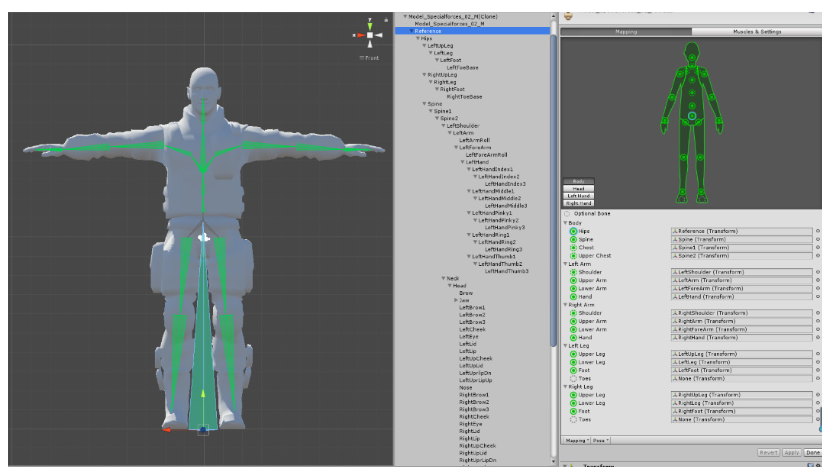The height and width of the screenshot is (474, 830).
Task: Click the scene orientation gizmo
Action: pyautogui.click(x=370, y=35)
